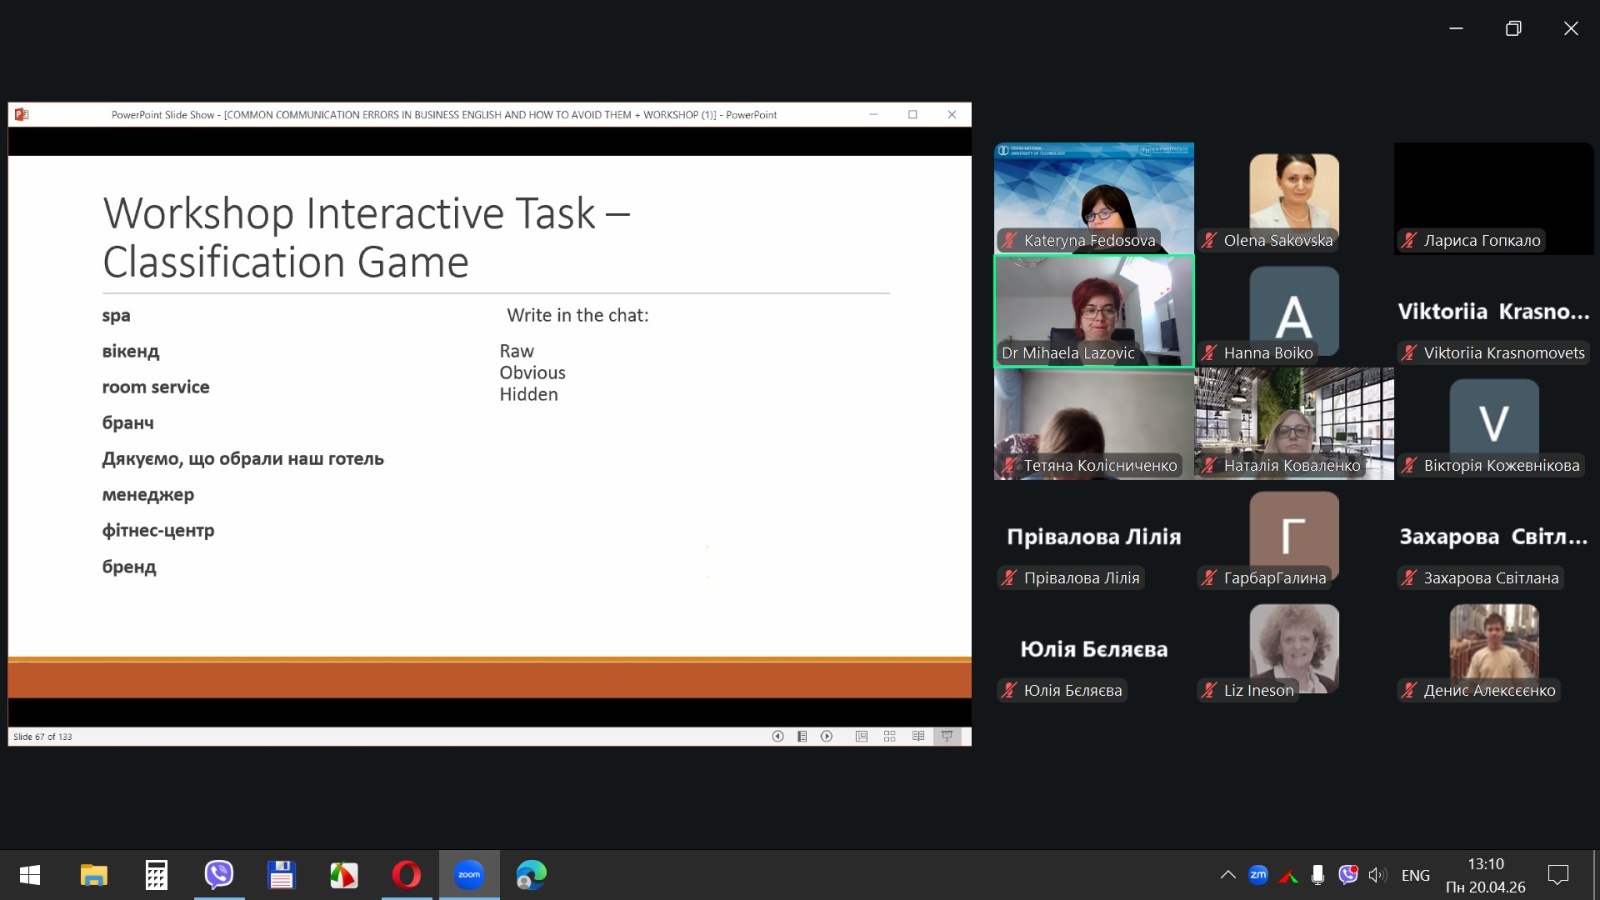Select Dr Mihaela Lazovic video tile

point(1093,311)
